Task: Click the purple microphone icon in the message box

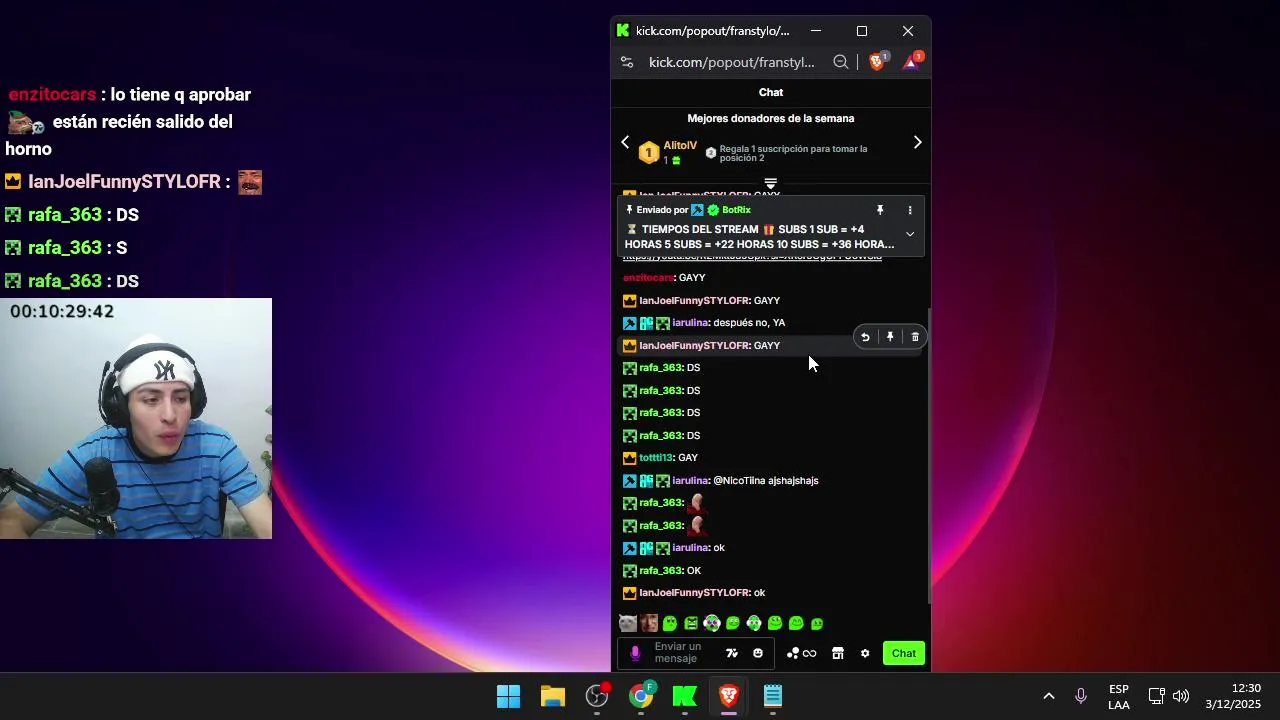Action: point(635,653)
